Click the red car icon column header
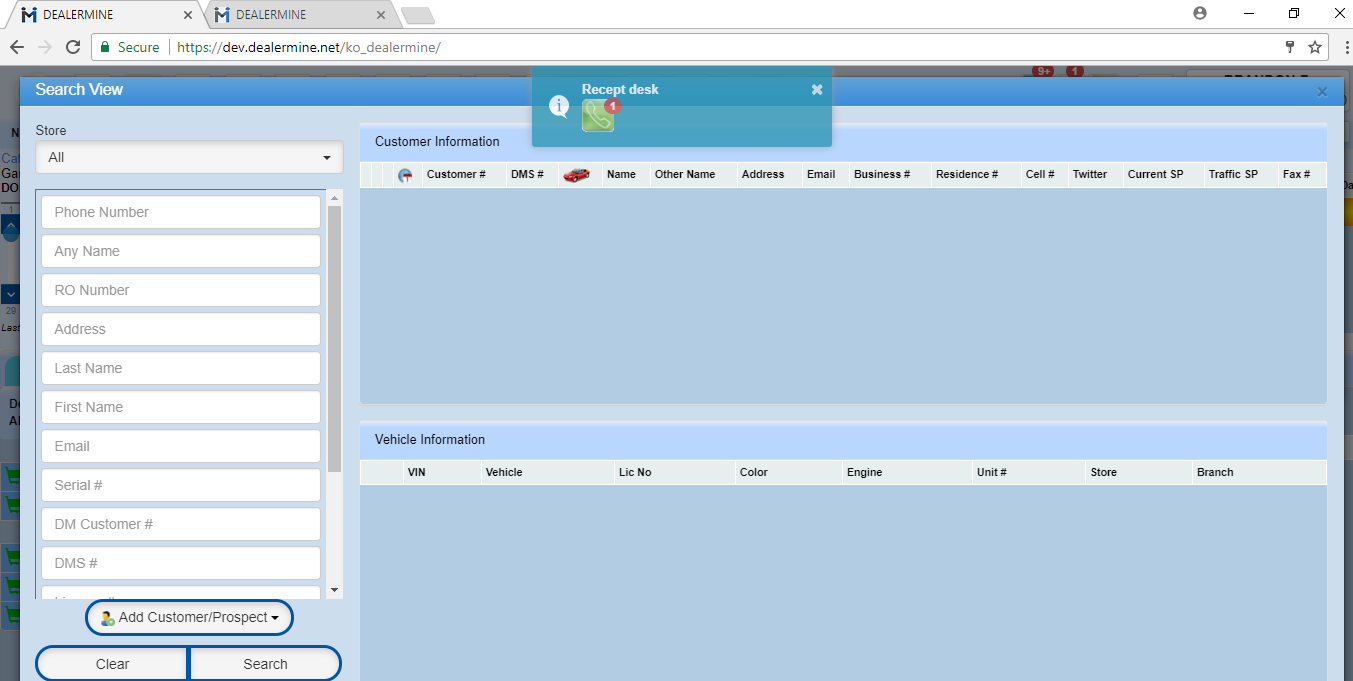The height and width of the screenshot is (681, 1353). click(x=576, y=175)
